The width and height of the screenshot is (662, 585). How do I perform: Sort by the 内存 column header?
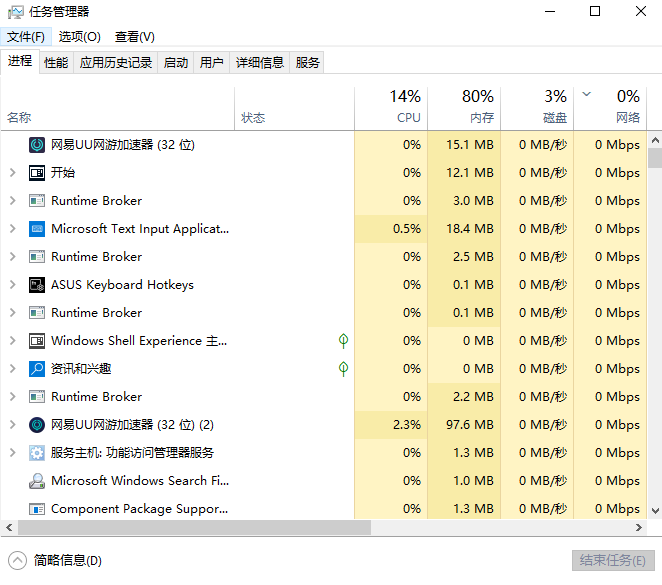[464, 108]
